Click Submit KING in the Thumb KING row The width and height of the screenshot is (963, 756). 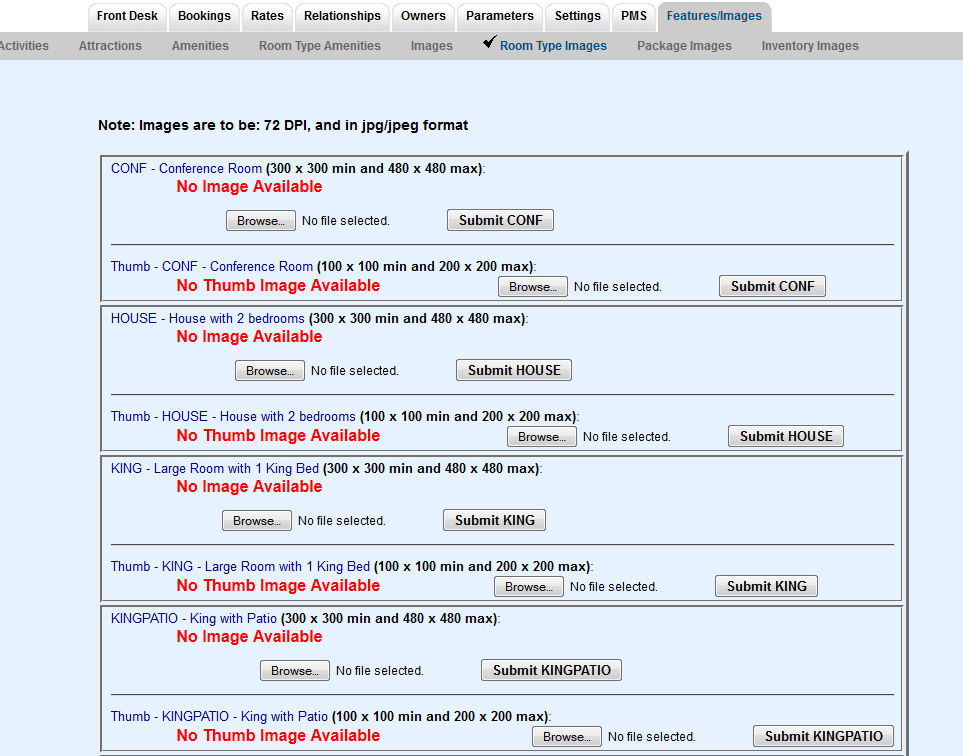[x=766, y=586]
